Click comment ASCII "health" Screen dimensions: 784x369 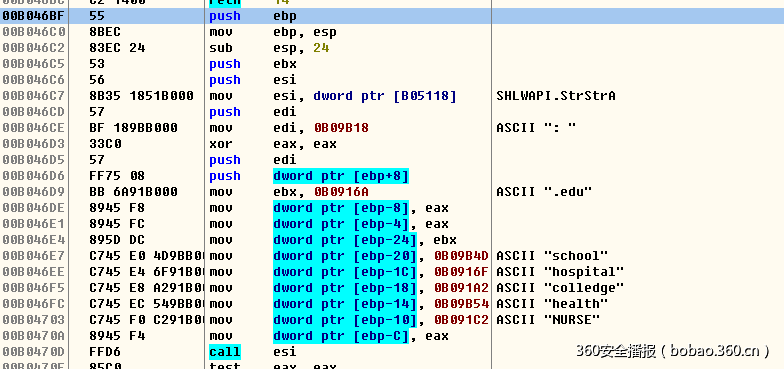(552, 304)
